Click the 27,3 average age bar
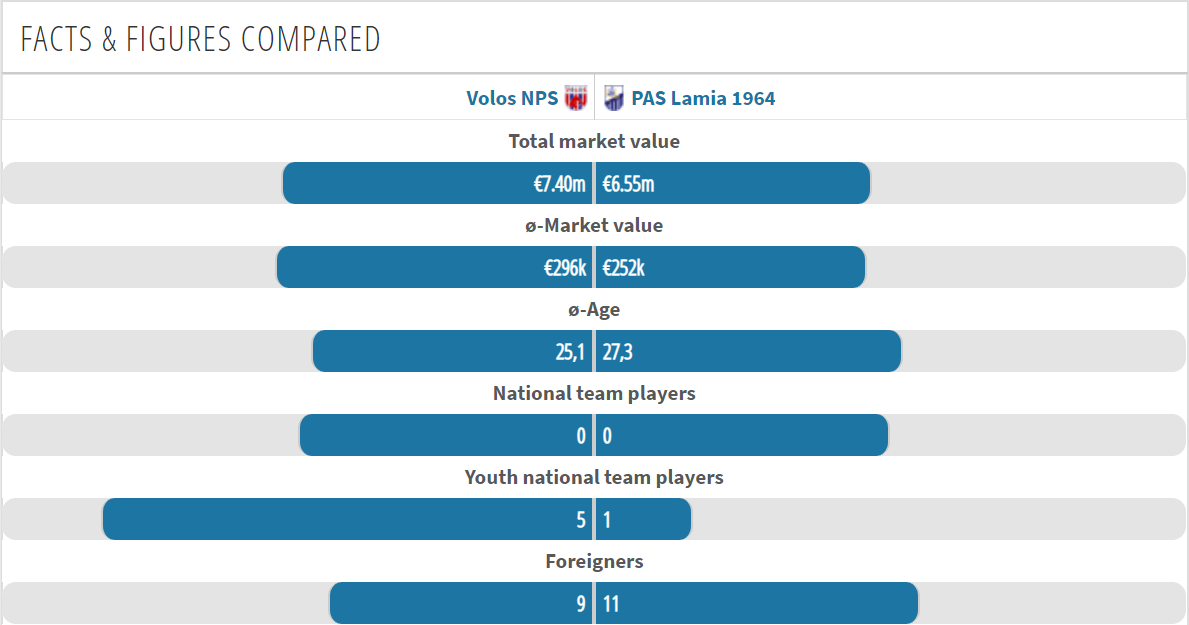This screenshot has width=1189, height=625. click(x=748, y=351)
